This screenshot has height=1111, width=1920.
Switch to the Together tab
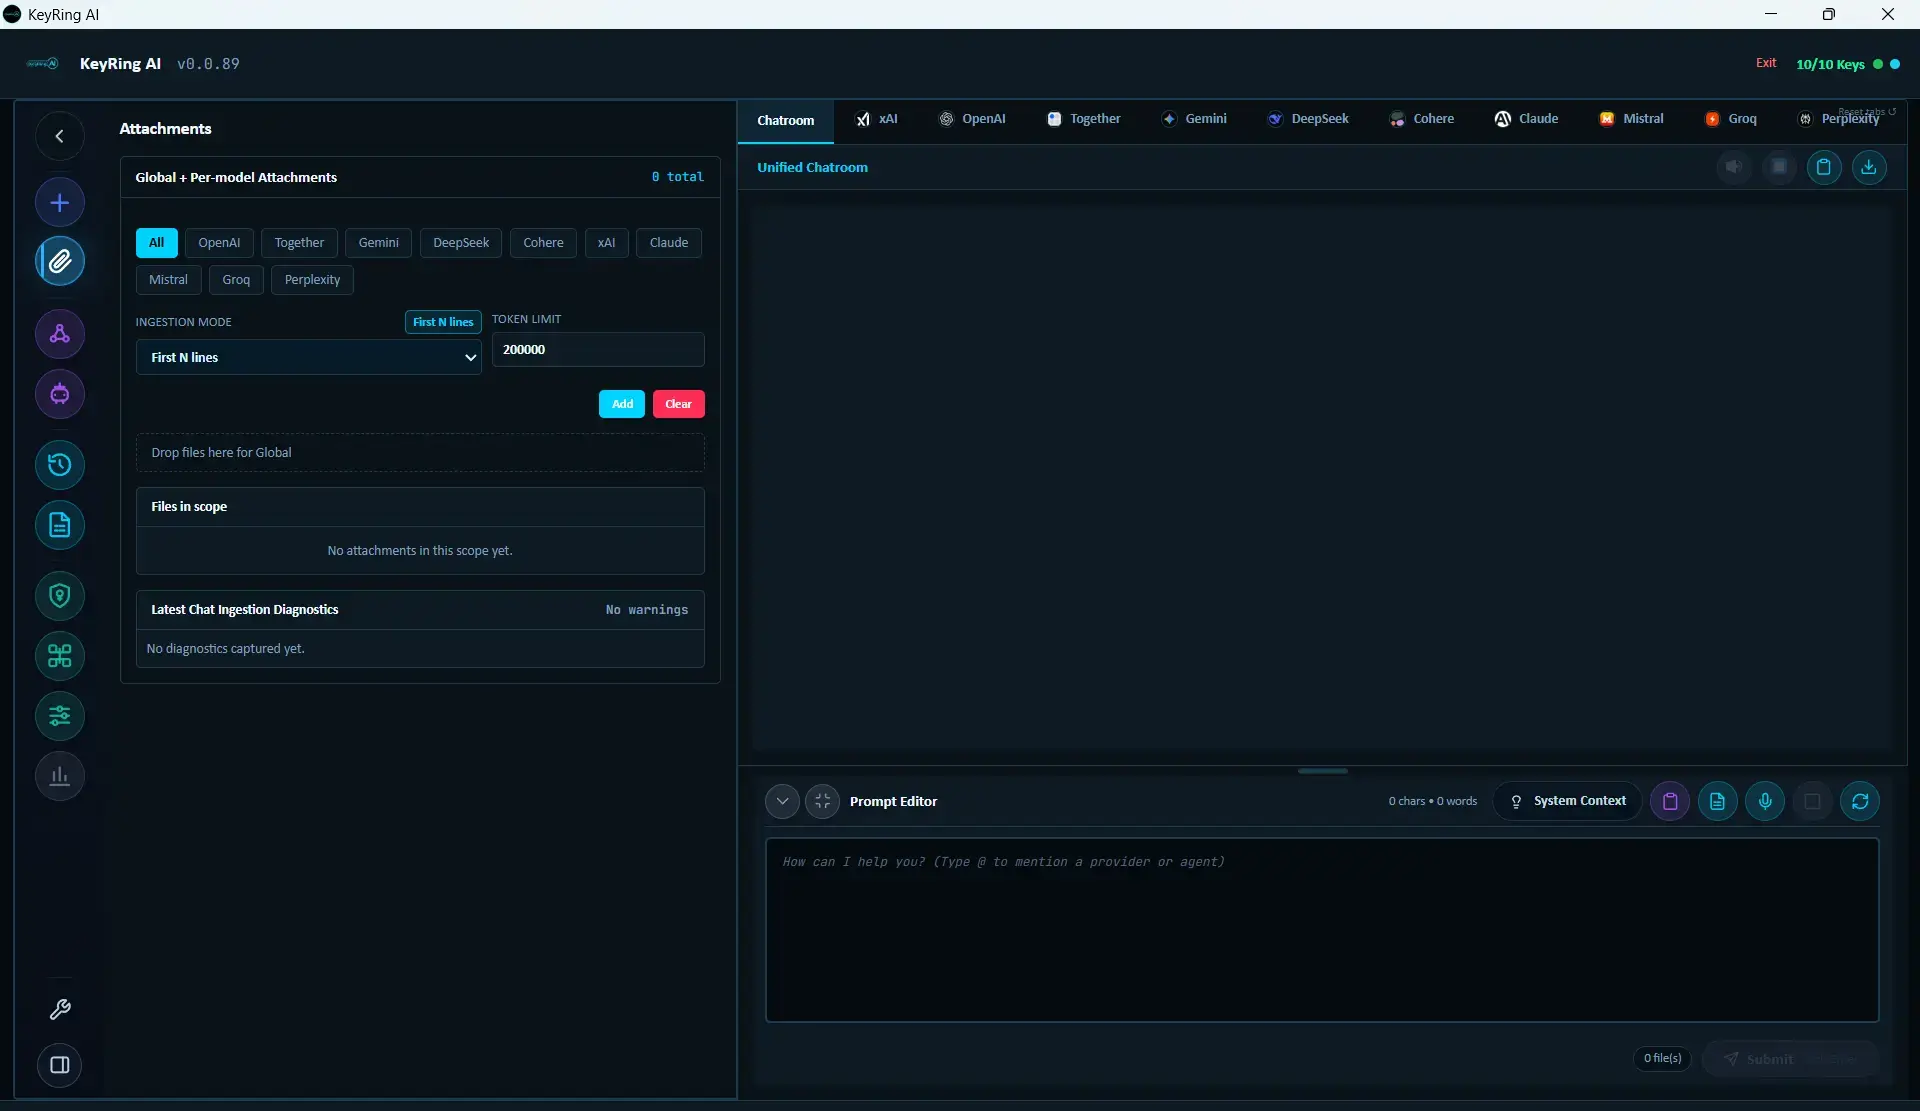1084,119
